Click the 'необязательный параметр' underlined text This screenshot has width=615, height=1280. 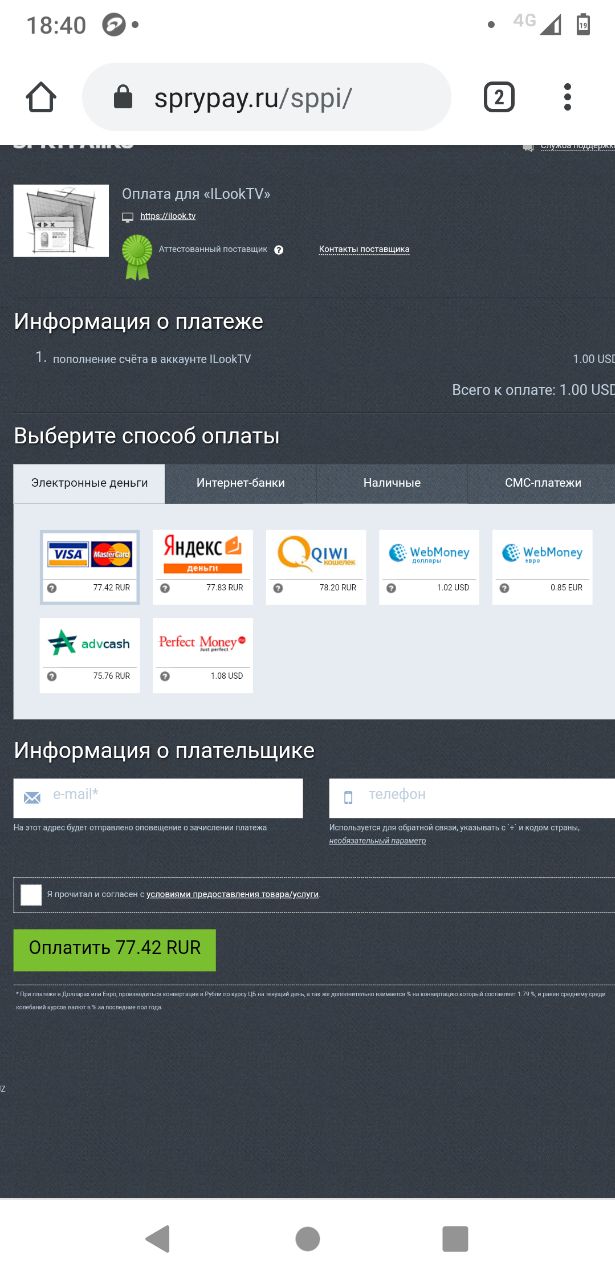(378, 841)
